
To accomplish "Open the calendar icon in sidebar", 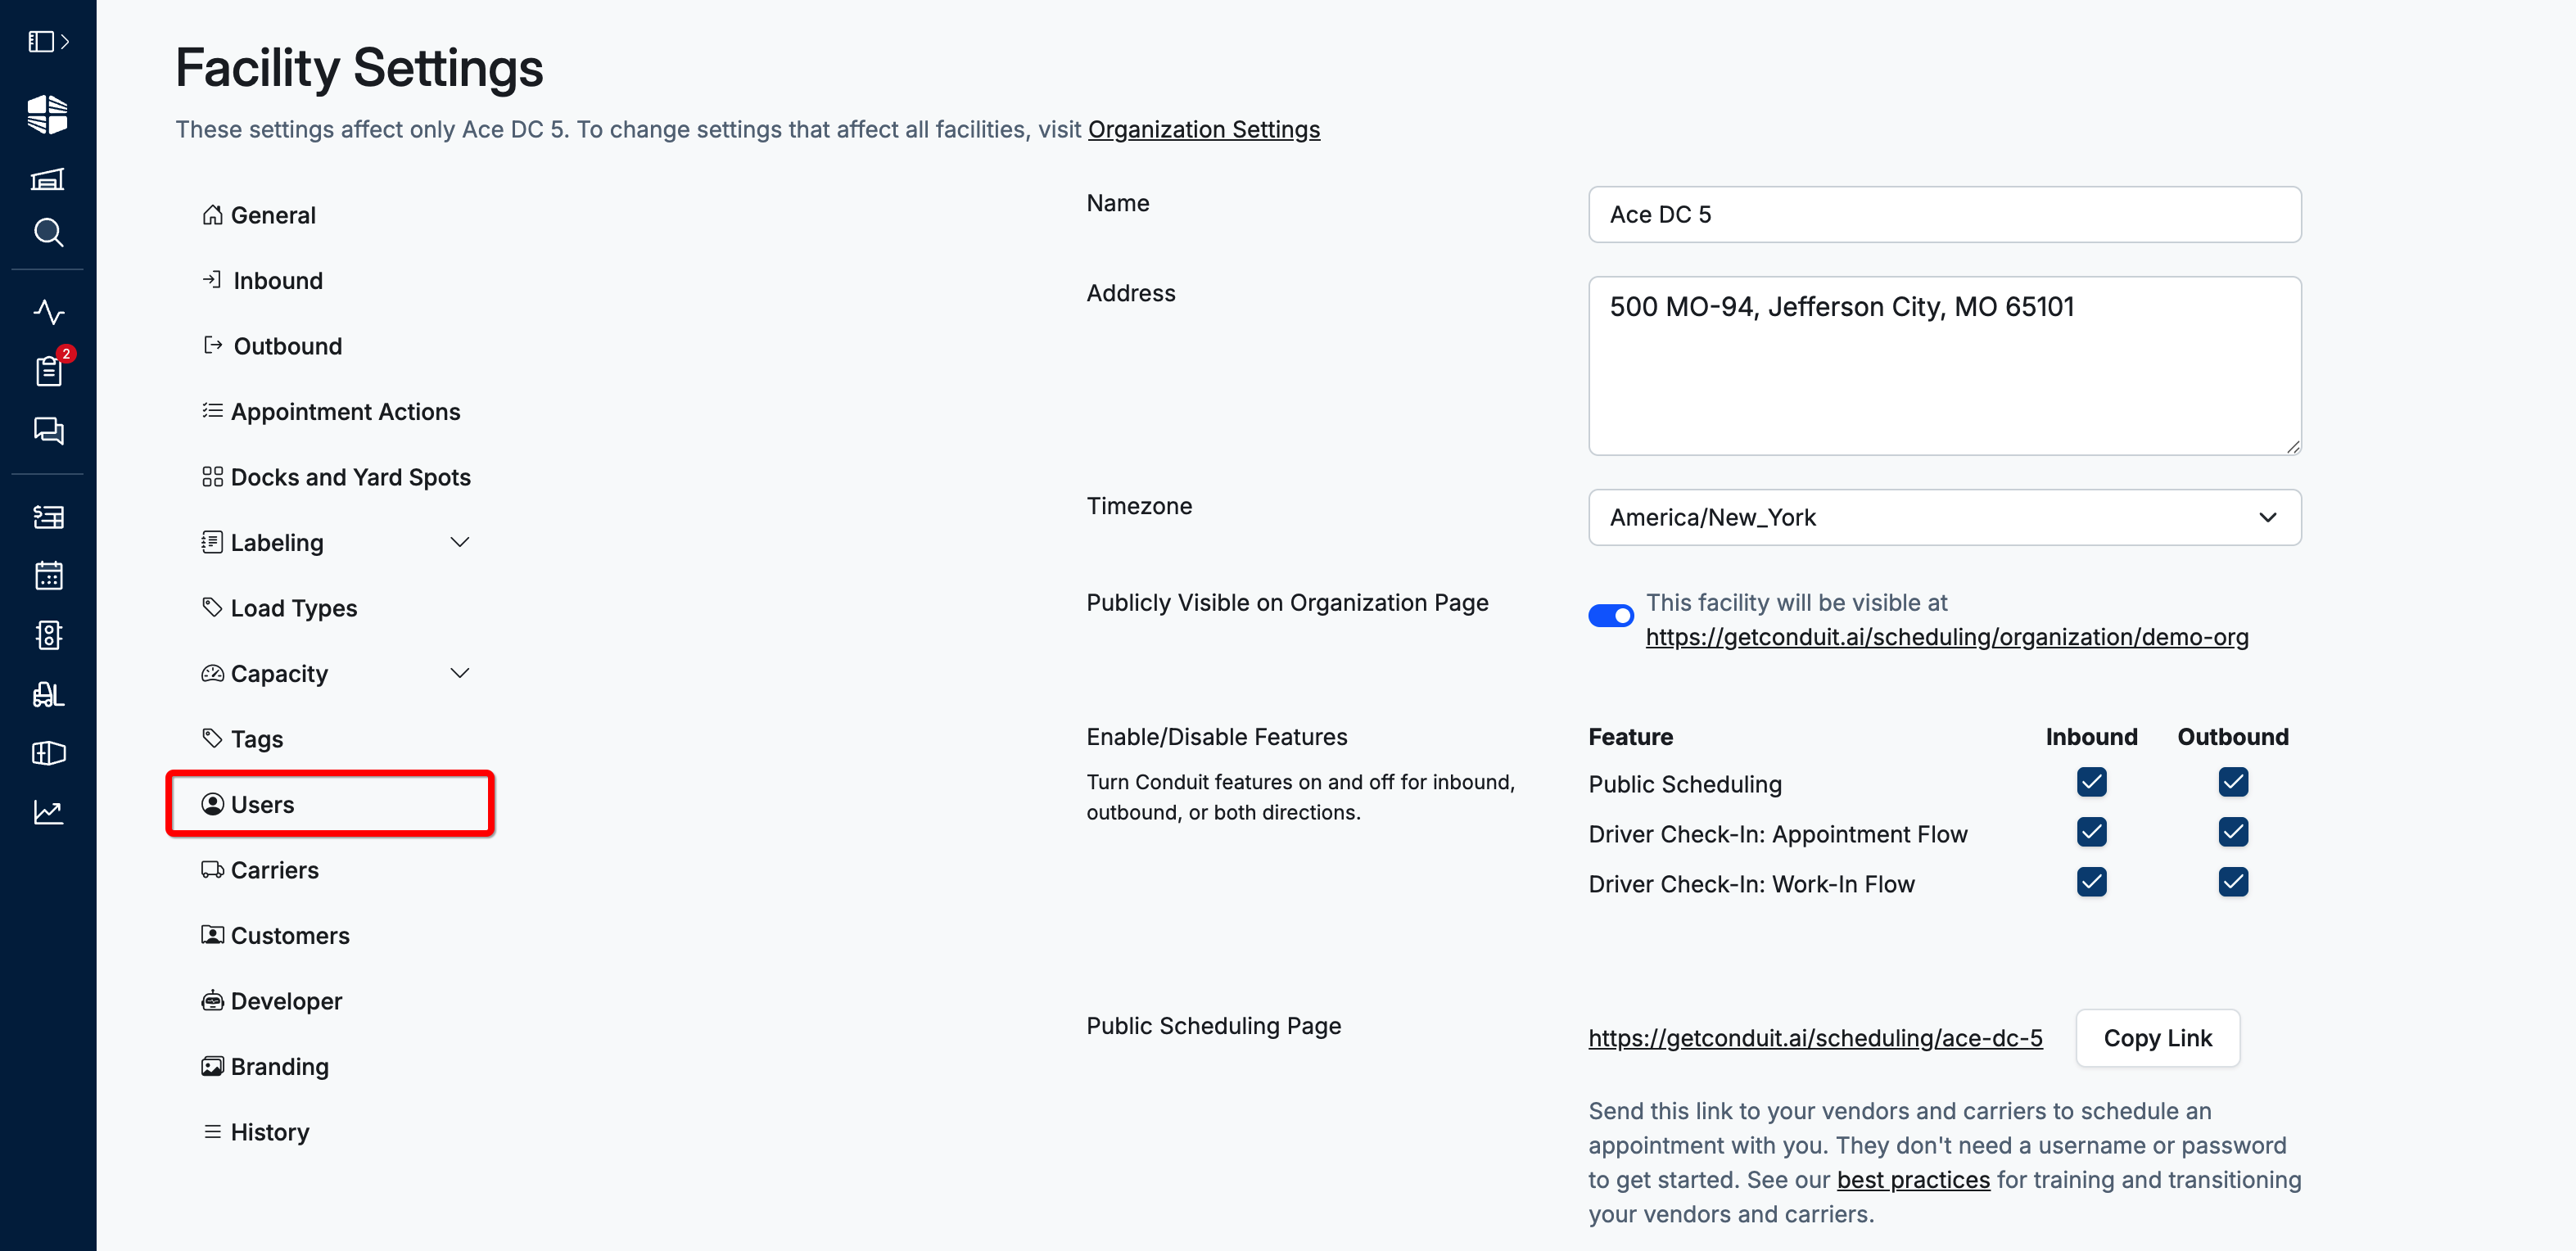I will click(x=48, y=576).
